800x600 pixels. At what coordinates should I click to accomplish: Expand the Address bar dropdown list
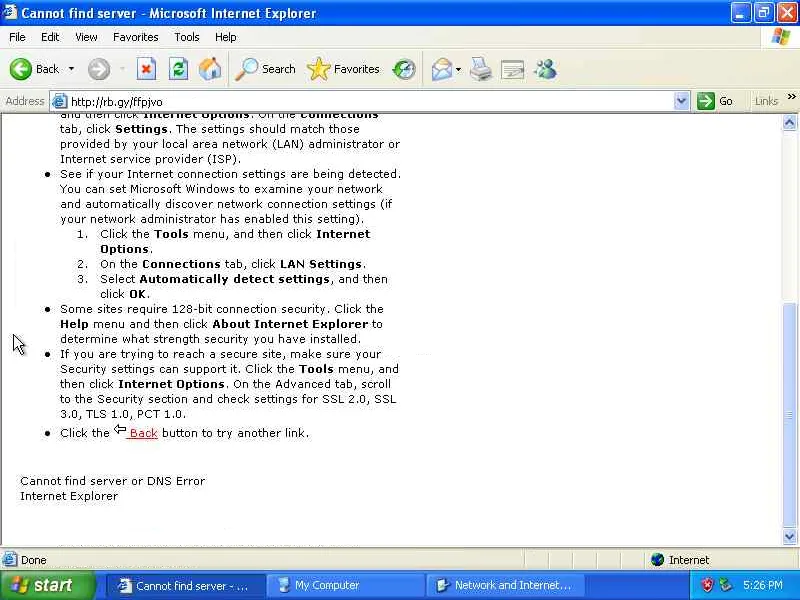681,102
